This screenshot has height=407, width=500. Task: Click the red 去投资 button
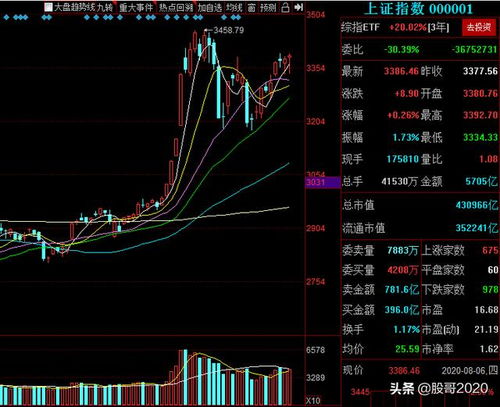479,27
